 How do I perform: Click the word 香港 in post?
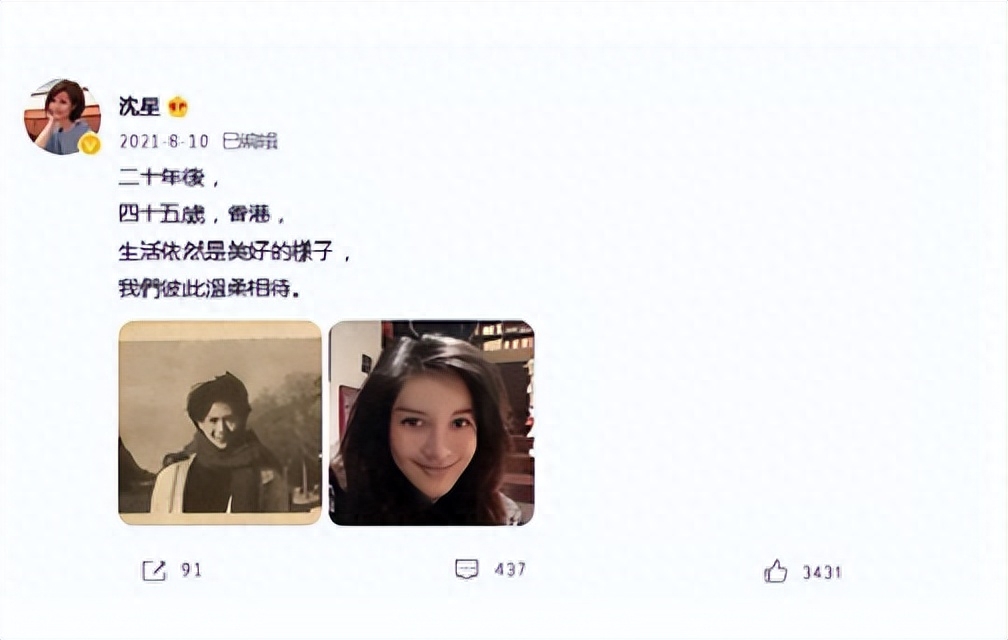[249, 214]
